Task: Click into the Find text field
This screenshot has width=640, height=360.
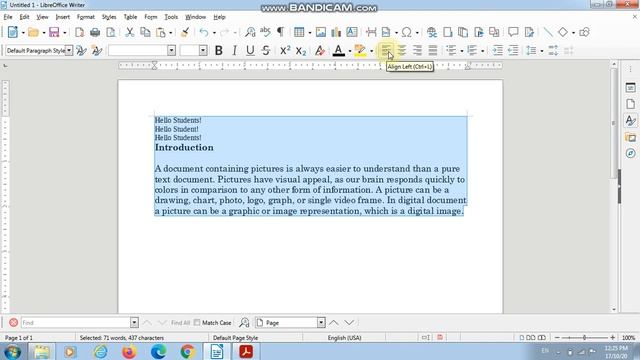Action: (x=76, y=322)
